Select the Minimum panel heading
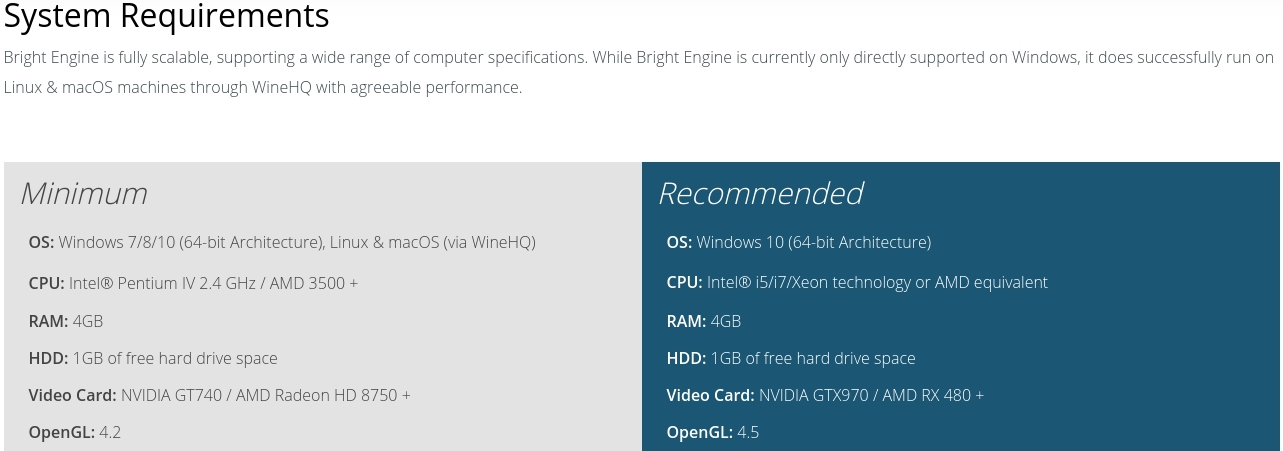The height and width of the screenshot is (451, 1283). (x=84, y=193)
